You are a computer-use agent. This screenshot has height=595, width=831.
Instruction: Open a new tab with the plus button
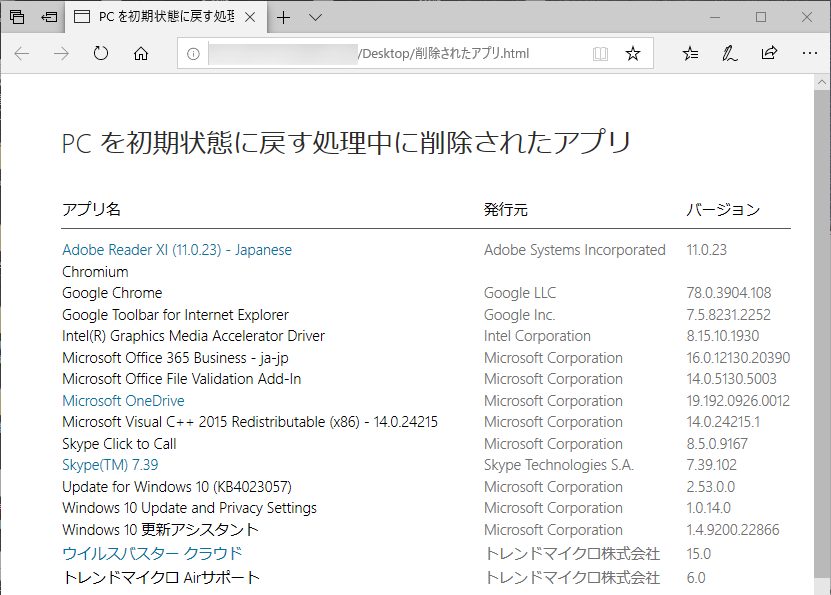(x=284, y=17)
